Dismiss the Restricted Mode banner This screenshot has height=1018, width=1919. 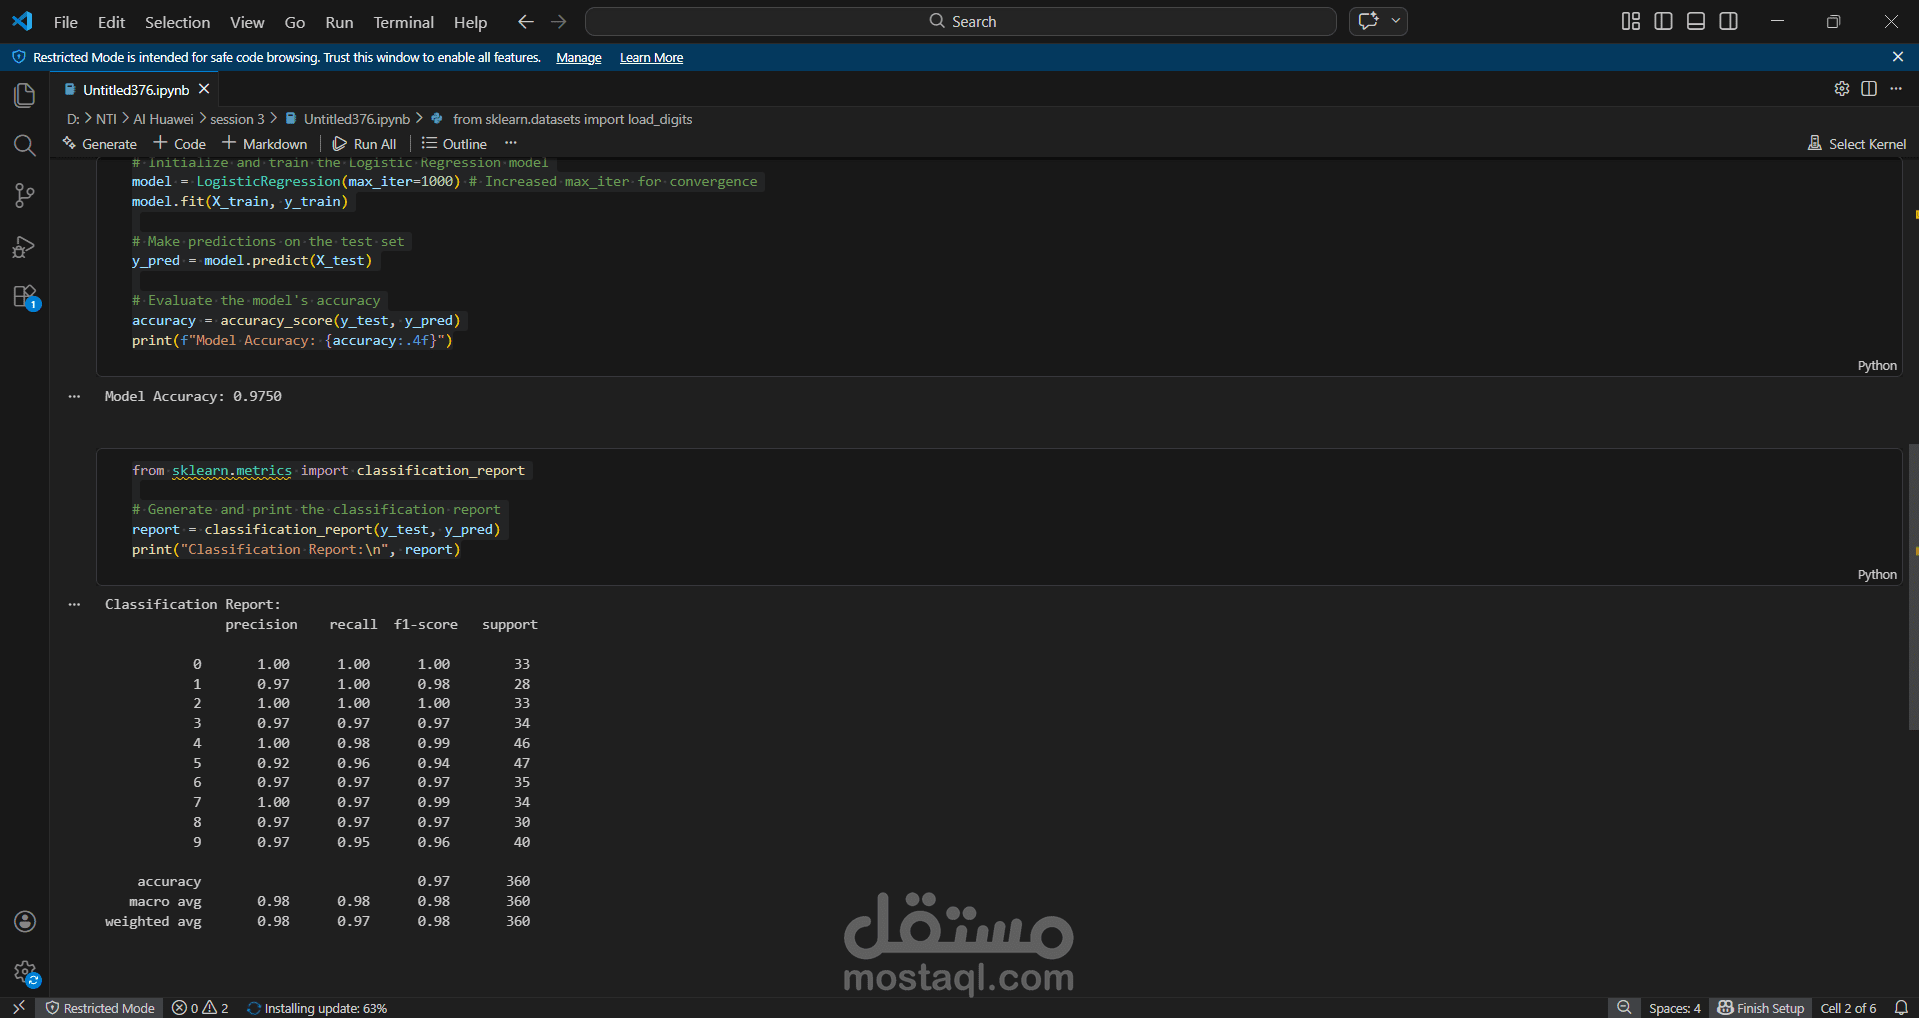1898,57
